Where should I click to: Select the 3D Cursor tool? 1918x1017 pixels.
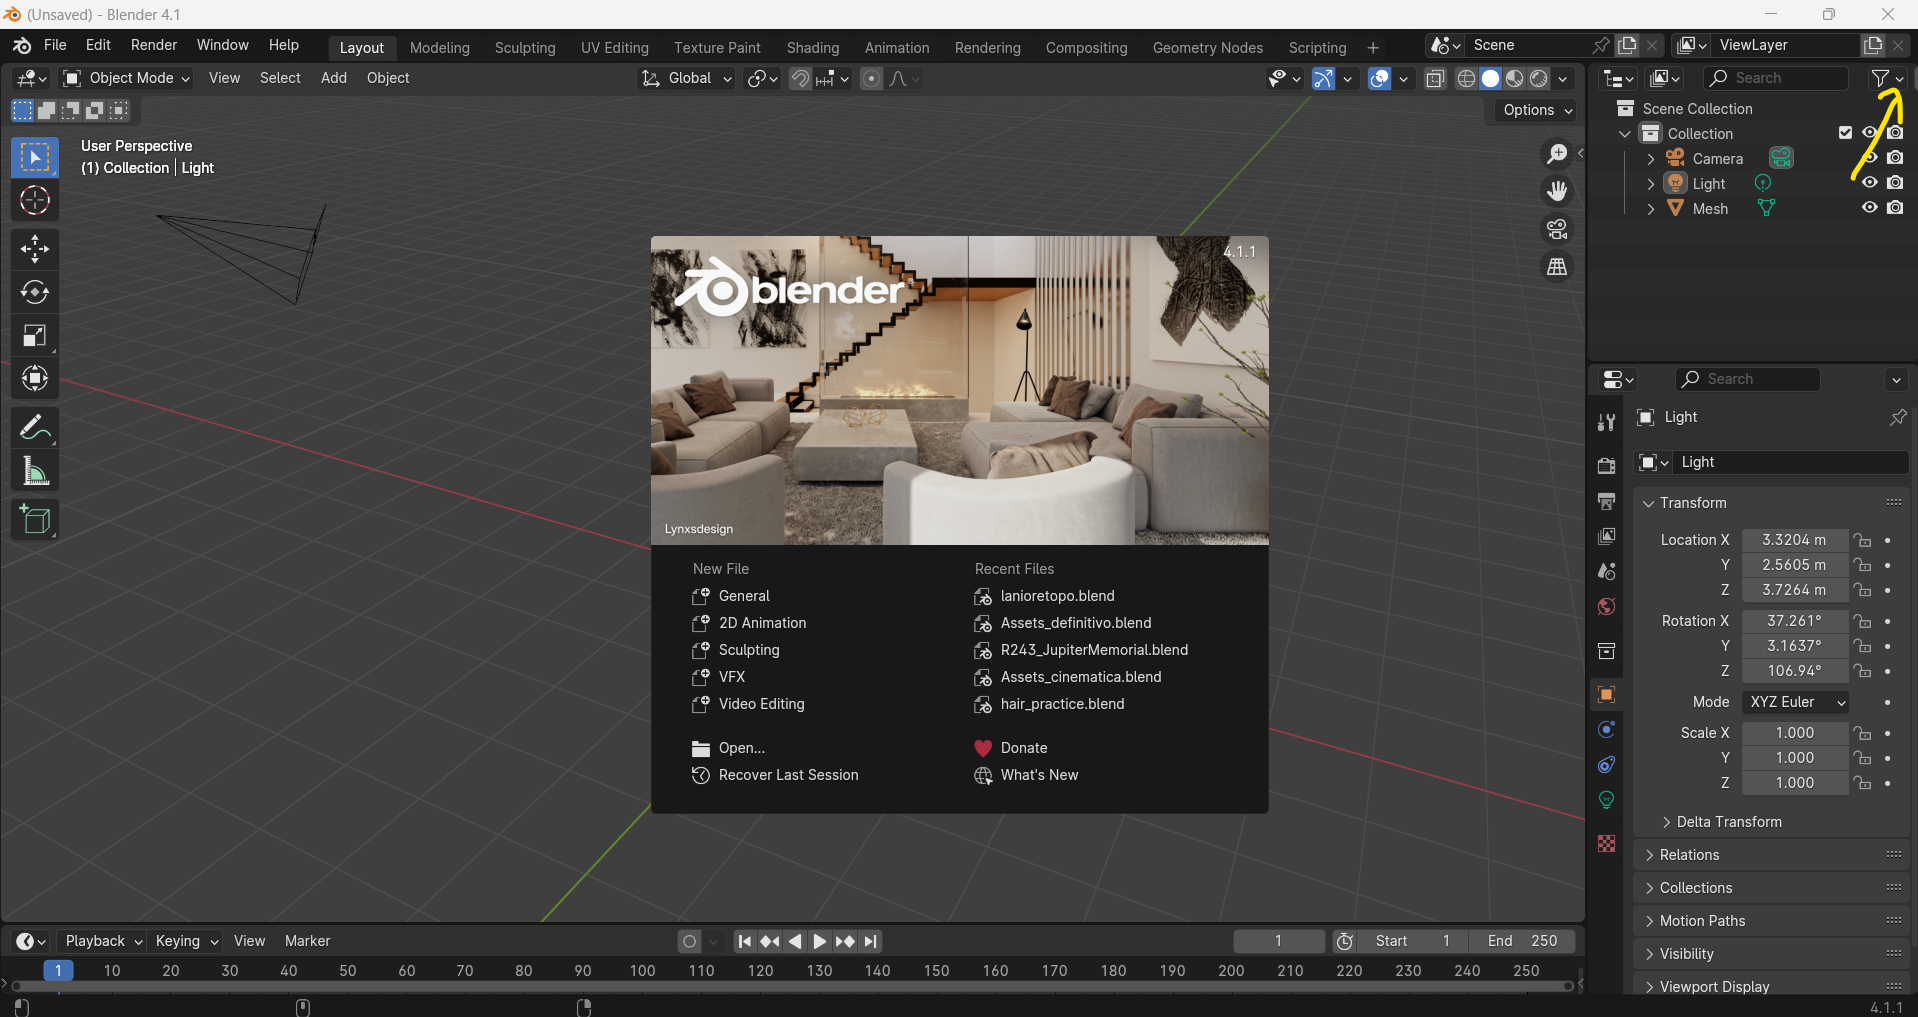coord(35,201)
